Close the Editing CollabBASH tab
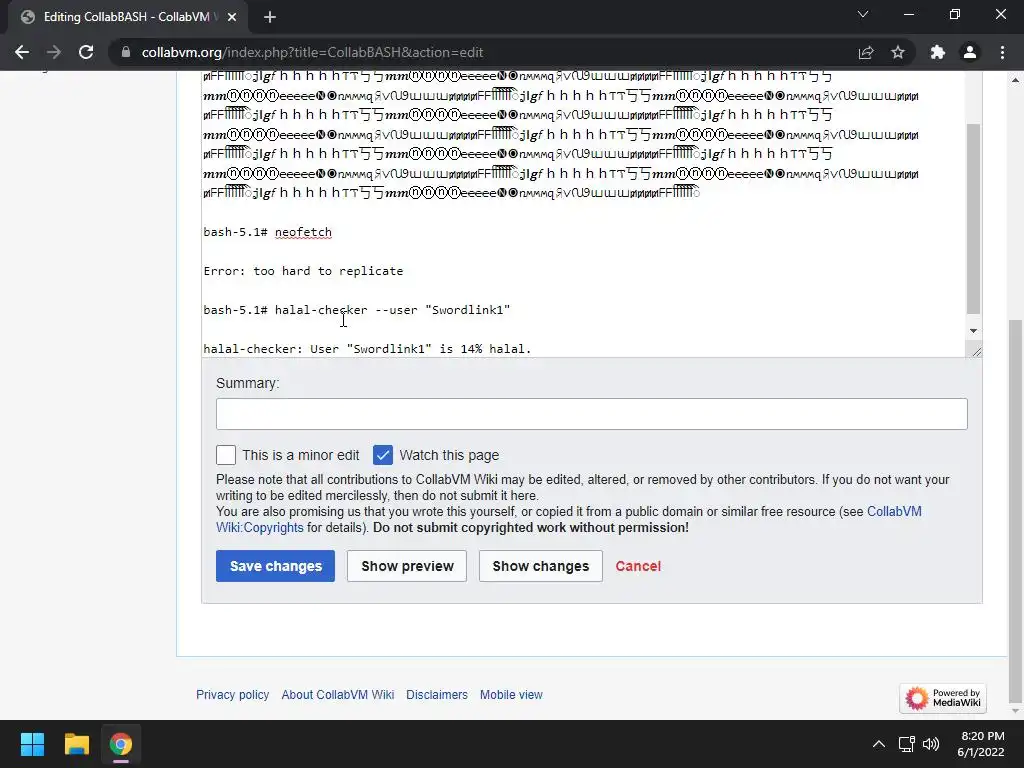Viewport: 1024px width, 768px height. pyautogui.click(x=232, y=17)
